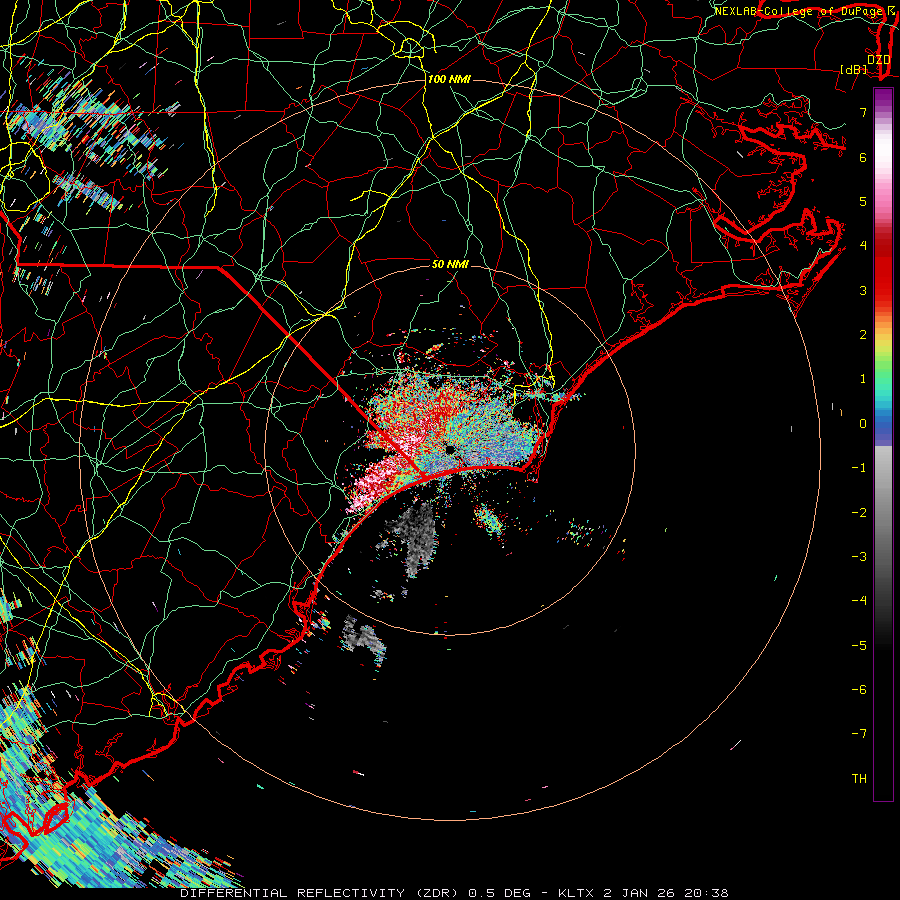900x900 pixels.
Task: Click the "50 NMI" range ring label
Action: point(450,264)
